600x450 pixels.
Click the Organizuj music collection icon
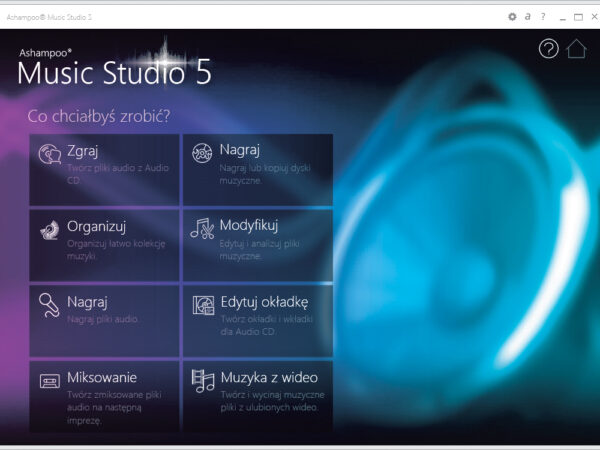click(x=50, y=229)
